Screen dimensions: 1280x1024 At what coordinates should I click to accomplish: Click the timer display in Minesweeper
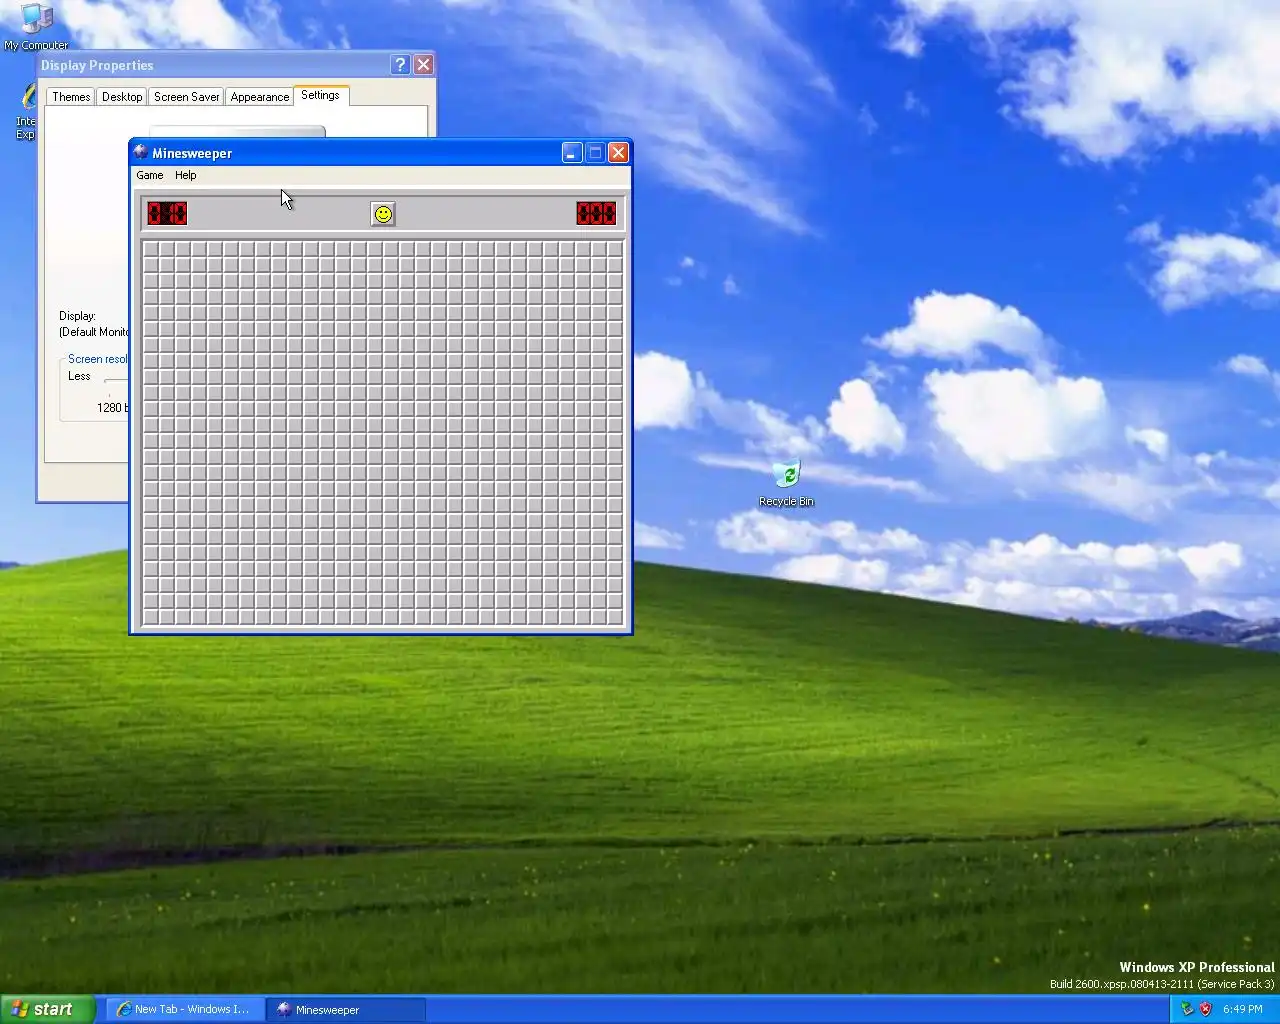click(596, 213)
